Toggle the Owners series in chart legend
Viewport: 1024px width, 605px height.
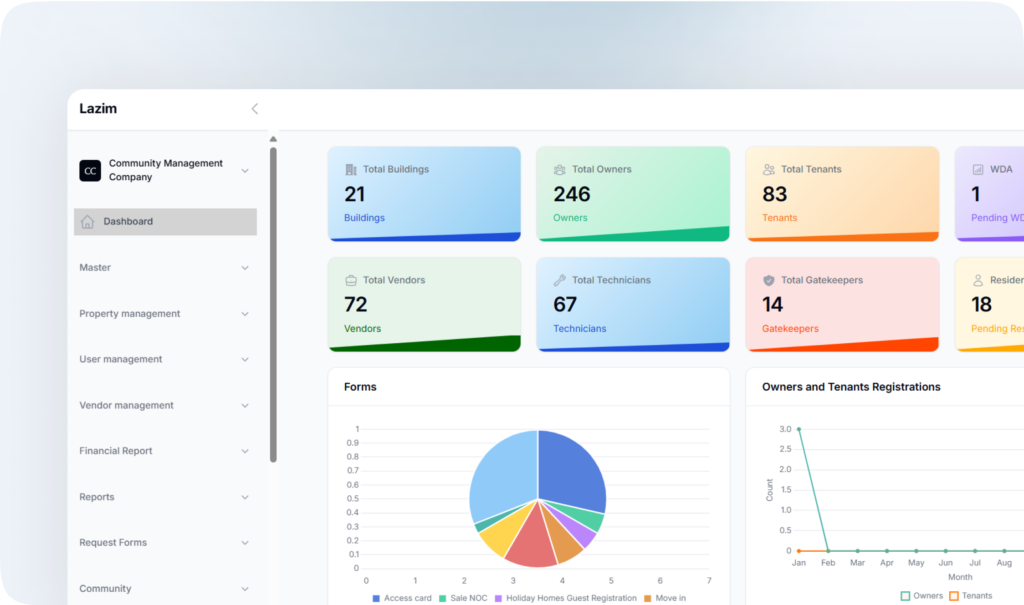tap(921, 596)
